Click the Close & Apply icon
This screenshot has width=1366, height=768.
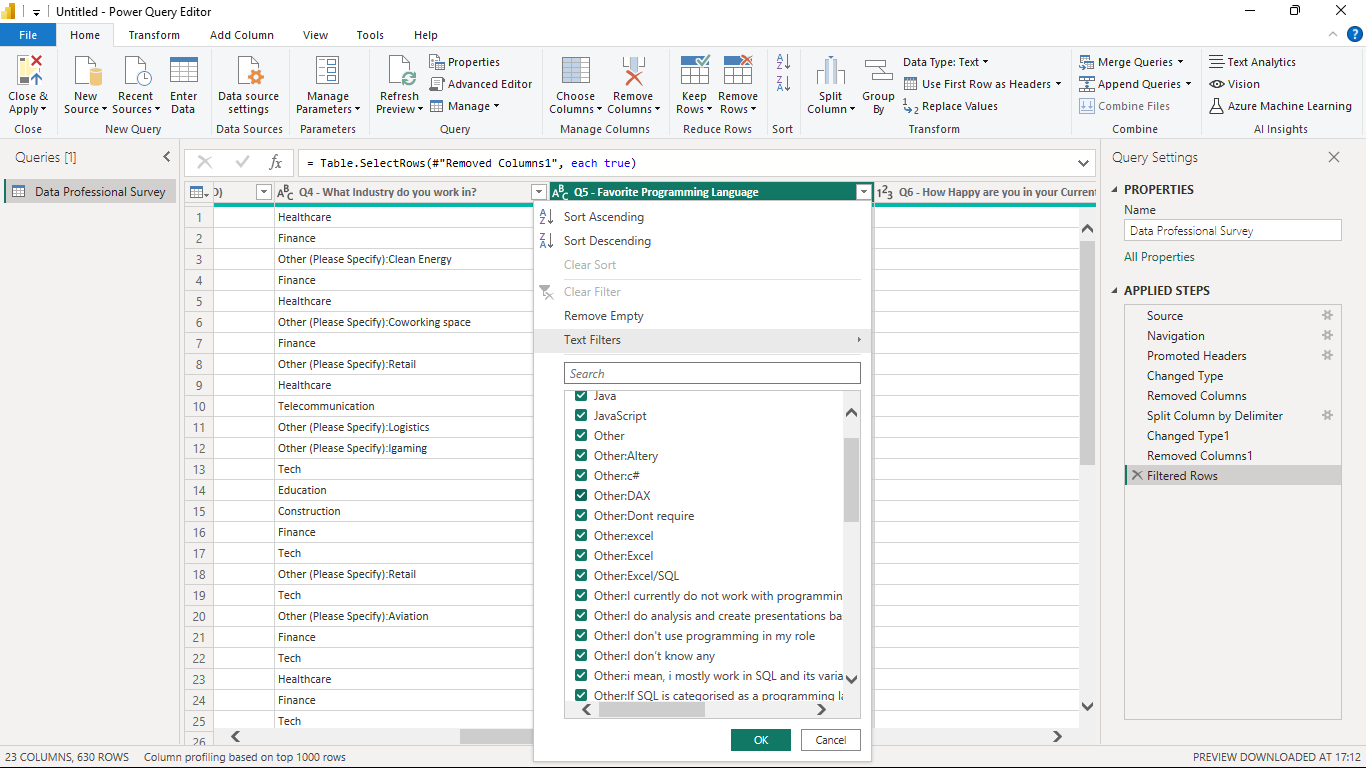(x=28, y=73)
